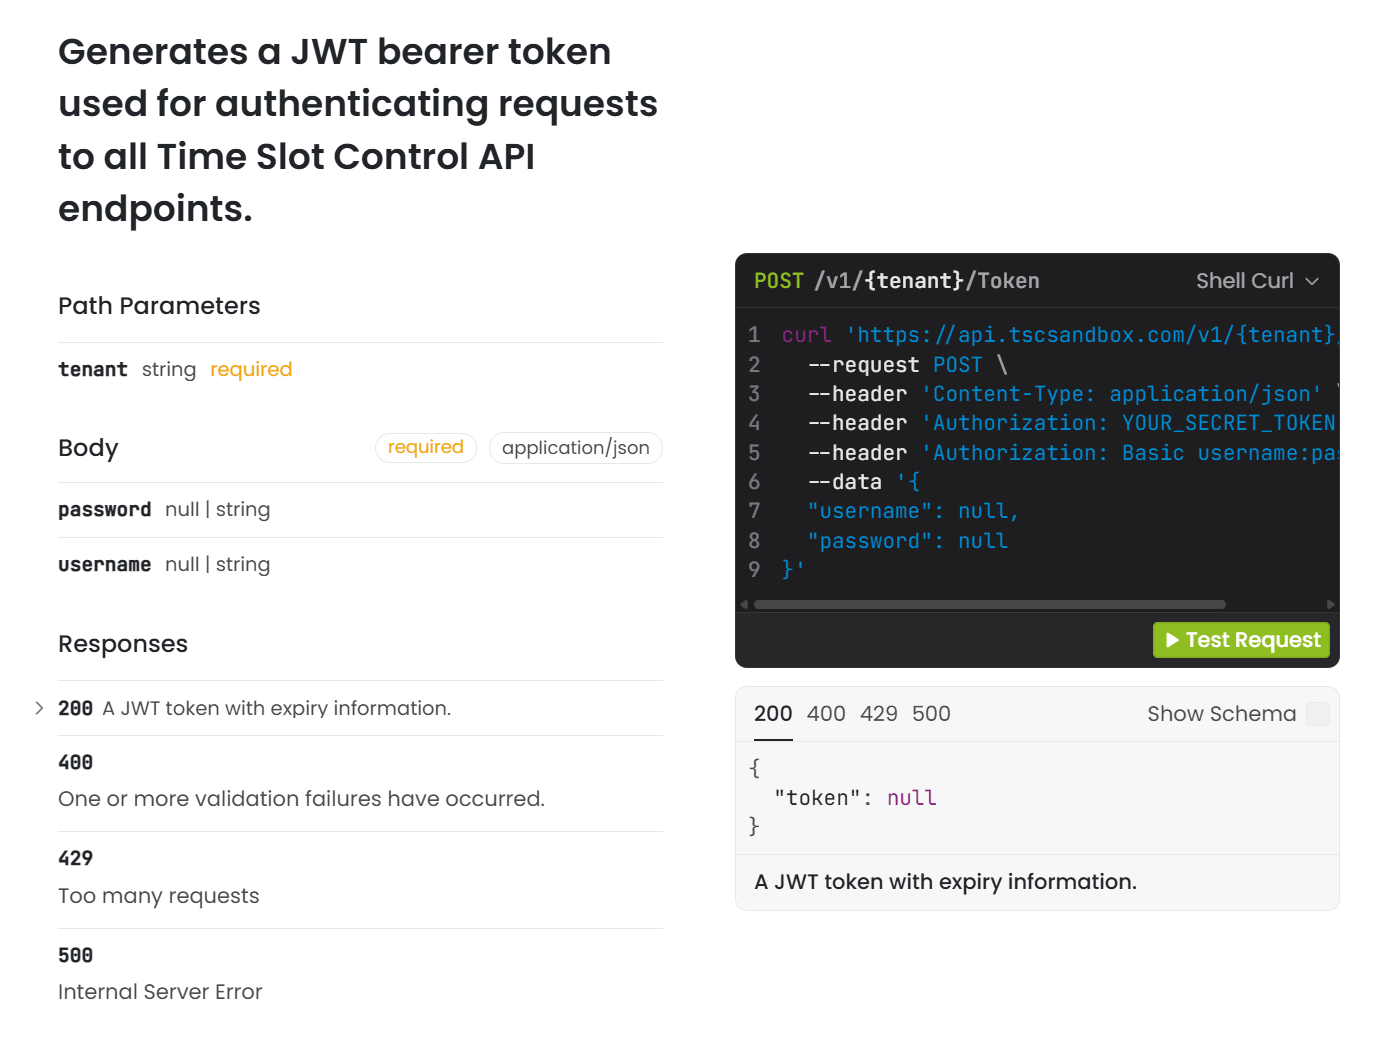
Task: Switch to the 400 response tab
Action: pos(826,714)
